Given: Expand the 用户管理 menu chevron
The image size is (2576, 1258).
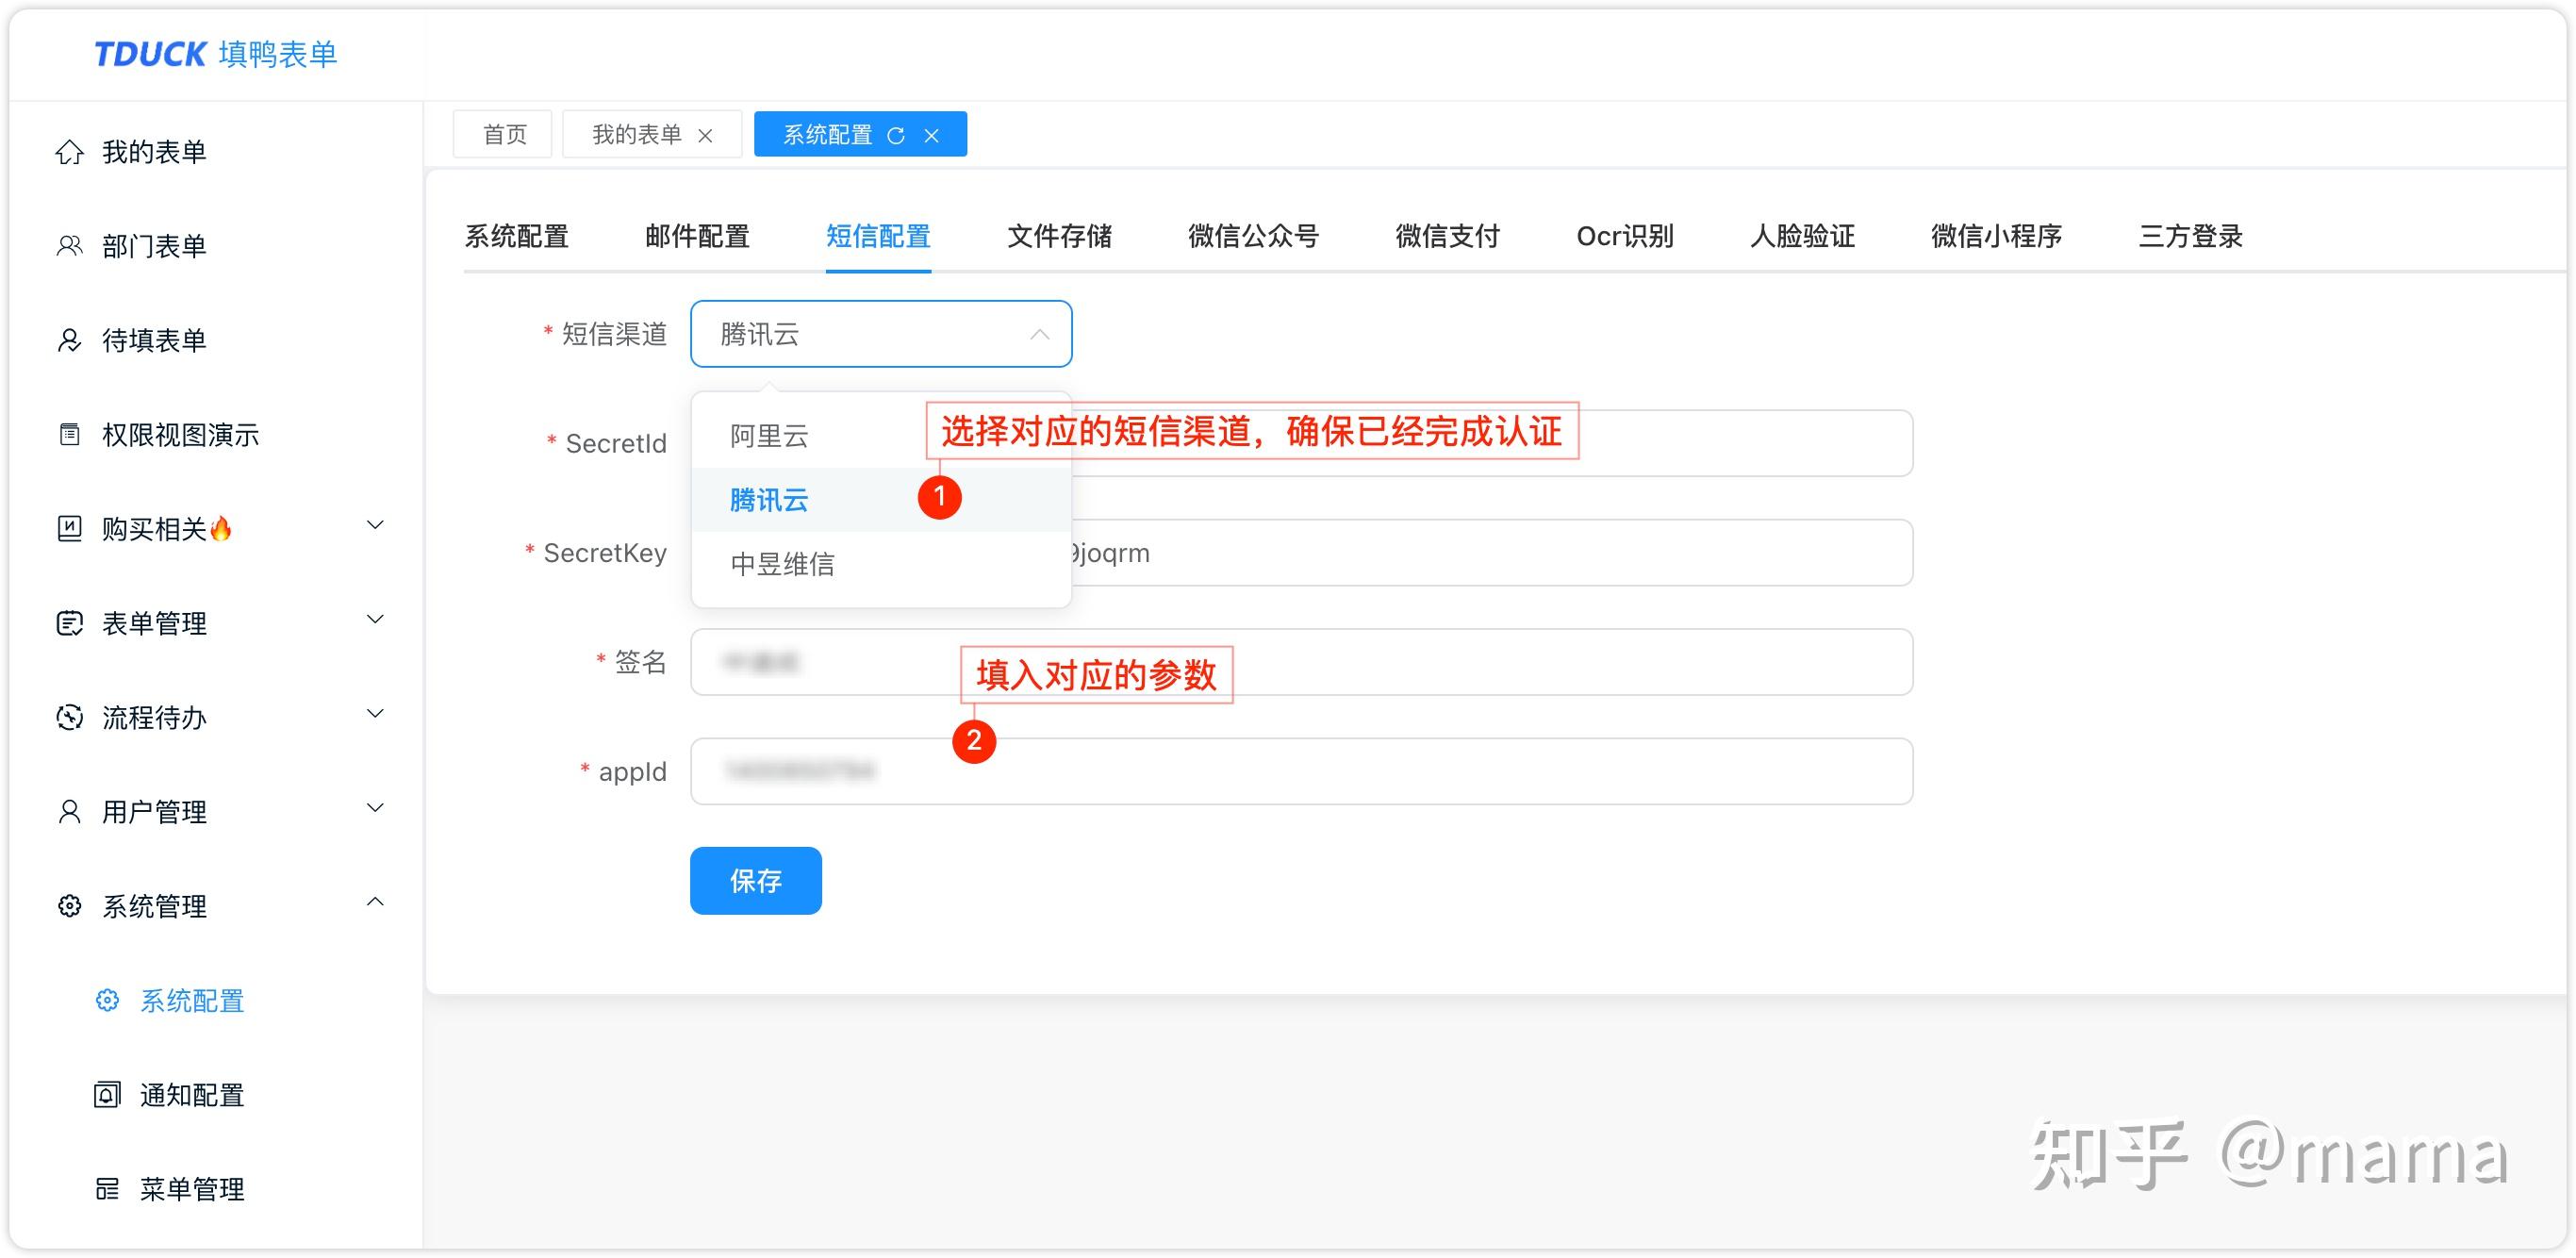Looking at the screenshot, I should (x=375, y=807).
